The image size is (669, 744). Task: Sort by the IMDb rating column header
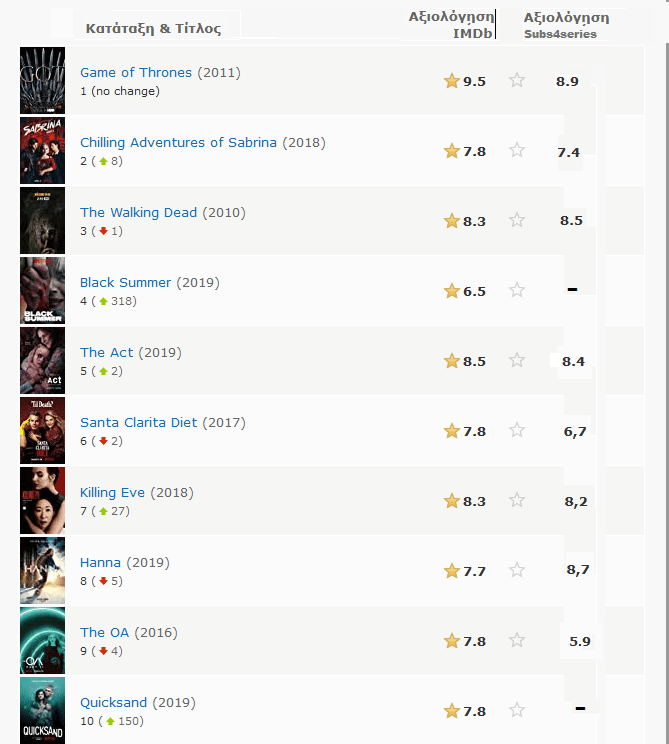[452, 25]
